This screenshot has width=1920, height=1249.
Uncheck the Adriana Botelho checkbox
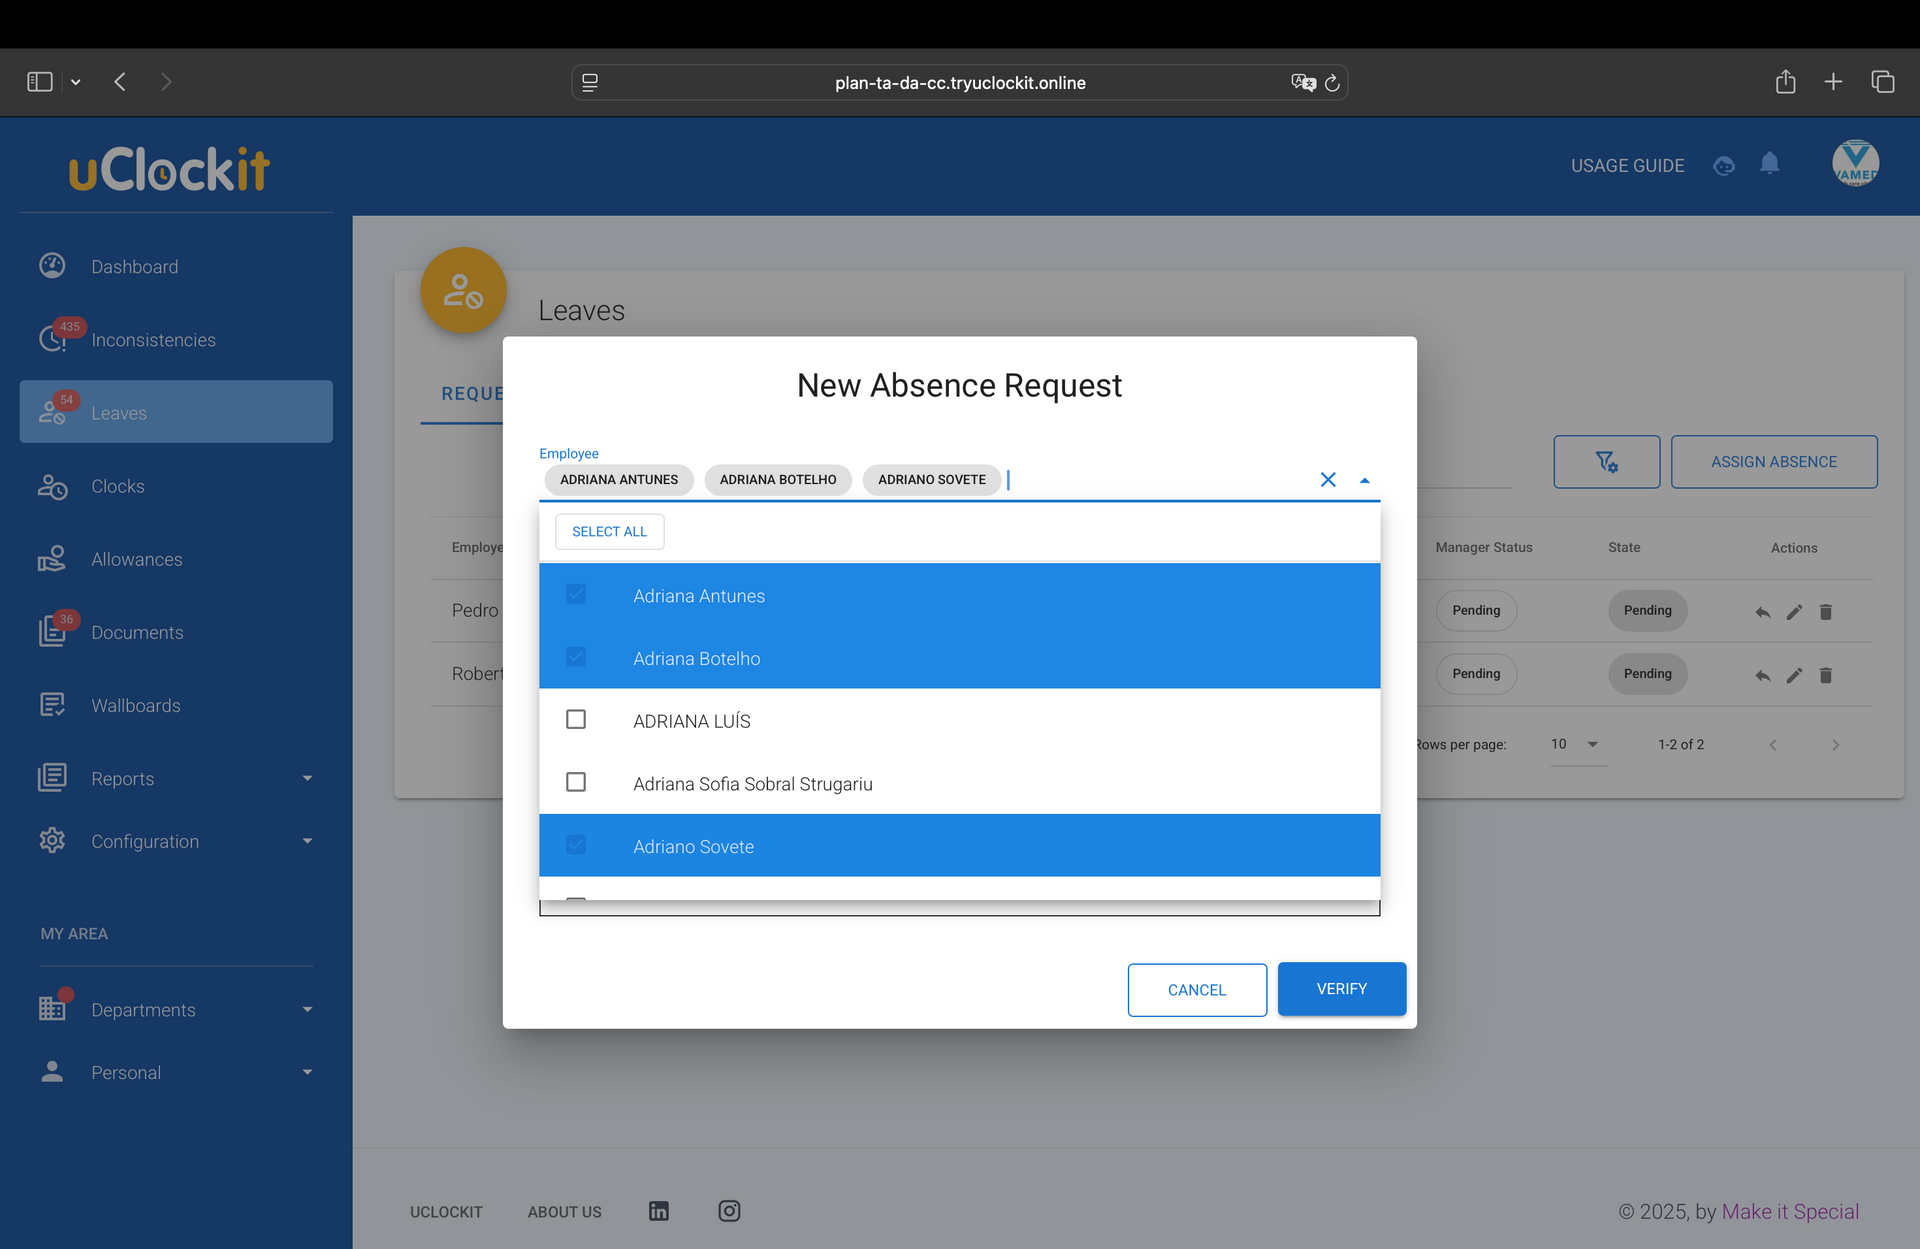tap(576, 657)
